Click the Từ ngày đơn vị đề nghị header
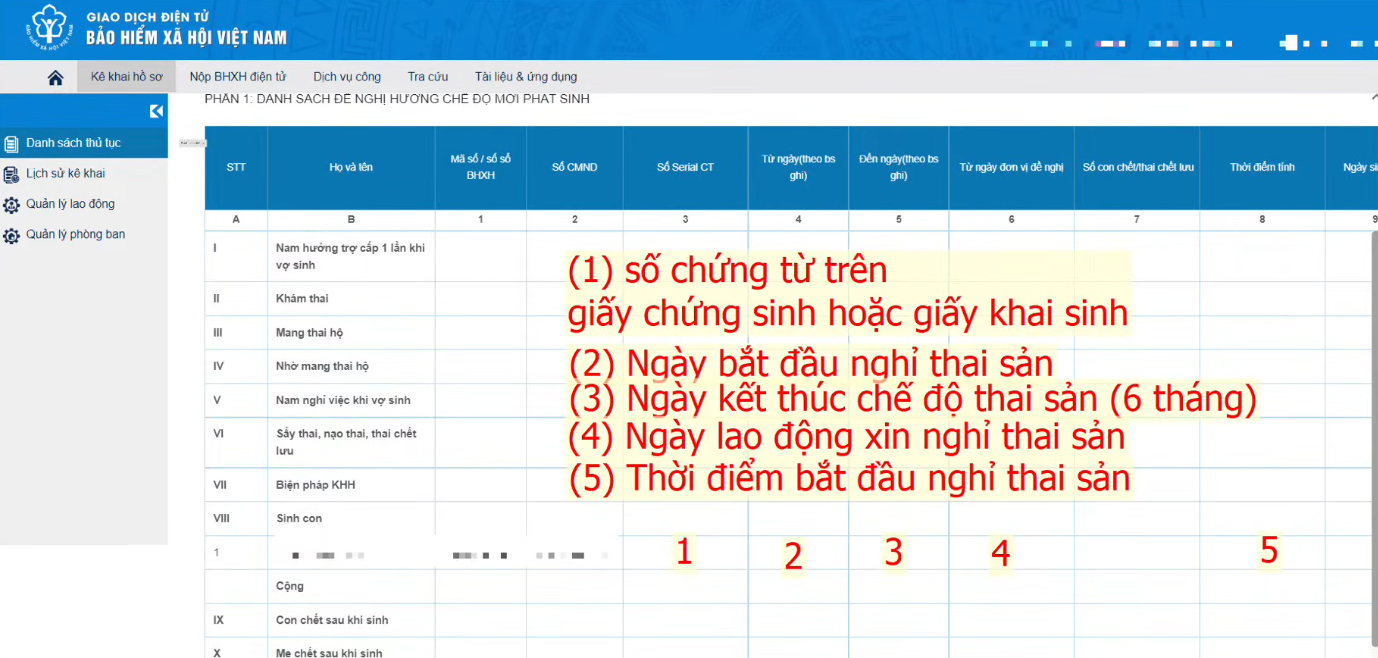 point(1012,167)
